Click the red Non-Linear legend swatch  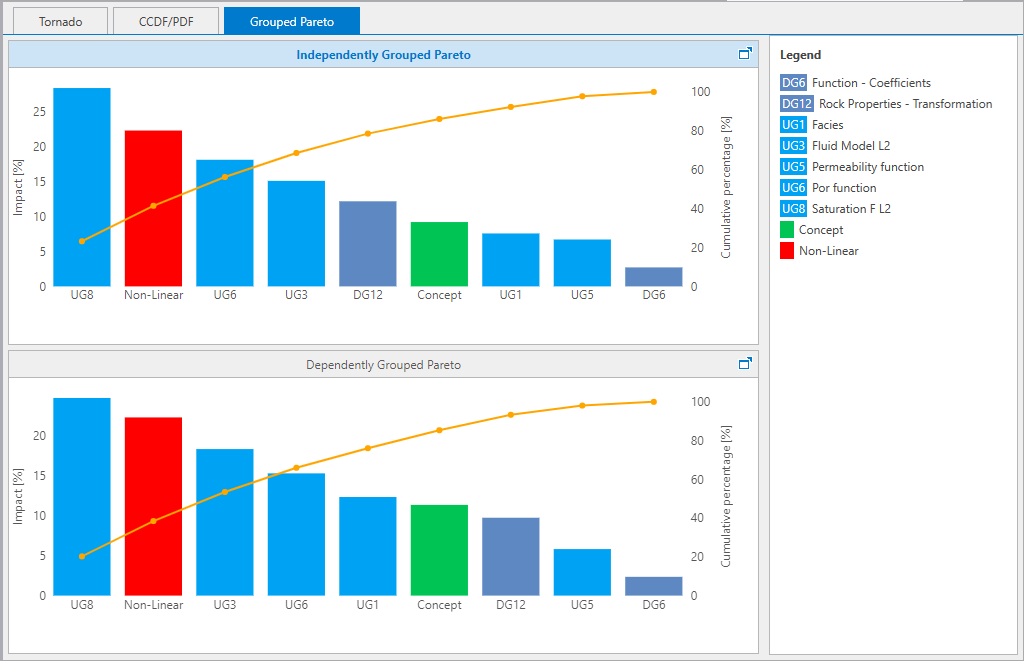[x=787, y=251]
